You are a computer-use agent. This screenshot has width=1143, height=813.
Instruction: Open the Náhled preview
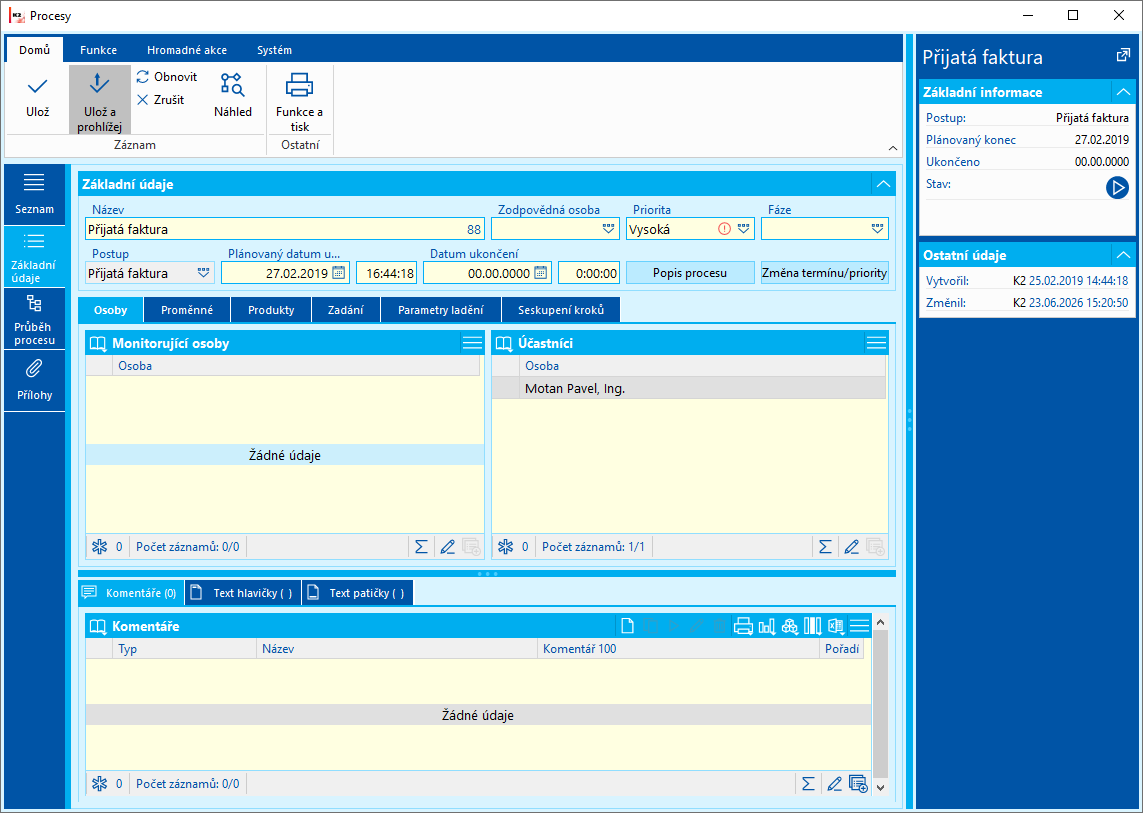click(233, 95)
